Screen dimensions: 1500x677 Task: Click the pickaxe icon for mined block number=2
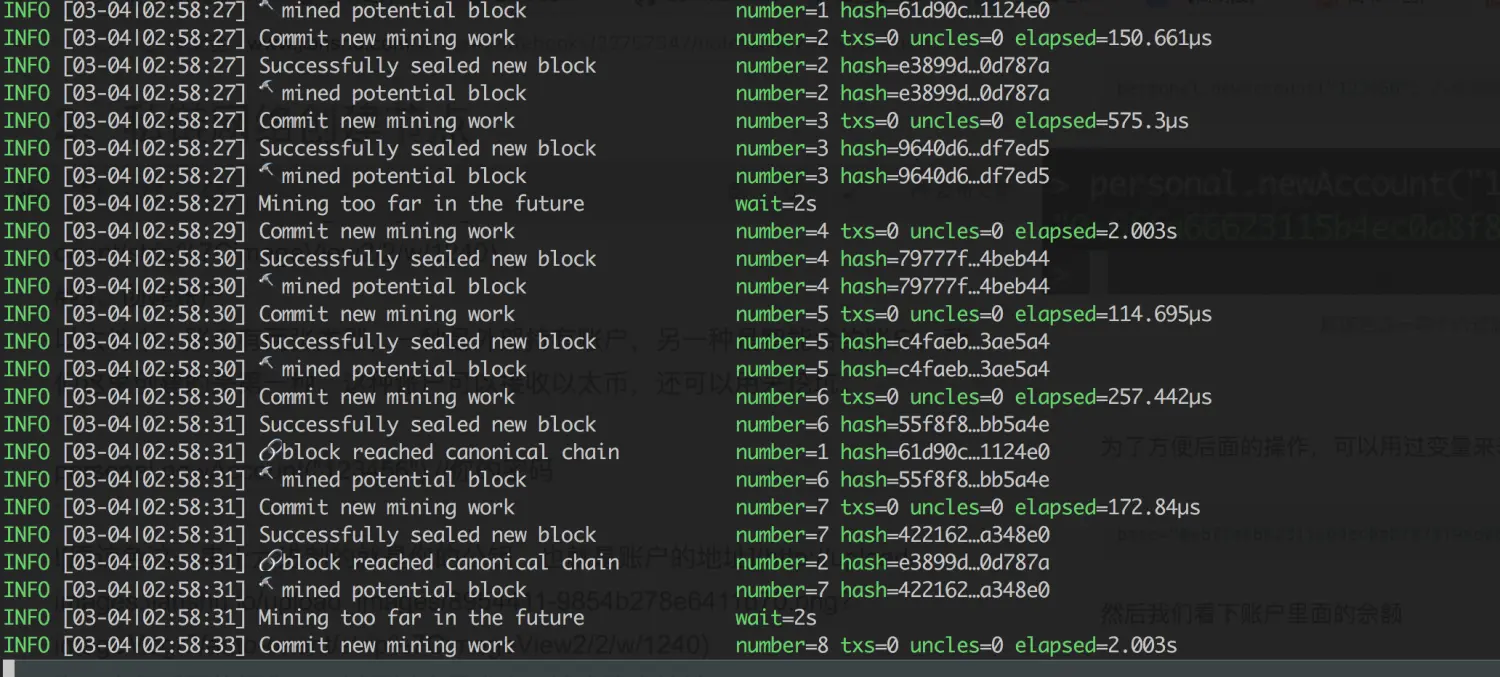tap(267, 91)
